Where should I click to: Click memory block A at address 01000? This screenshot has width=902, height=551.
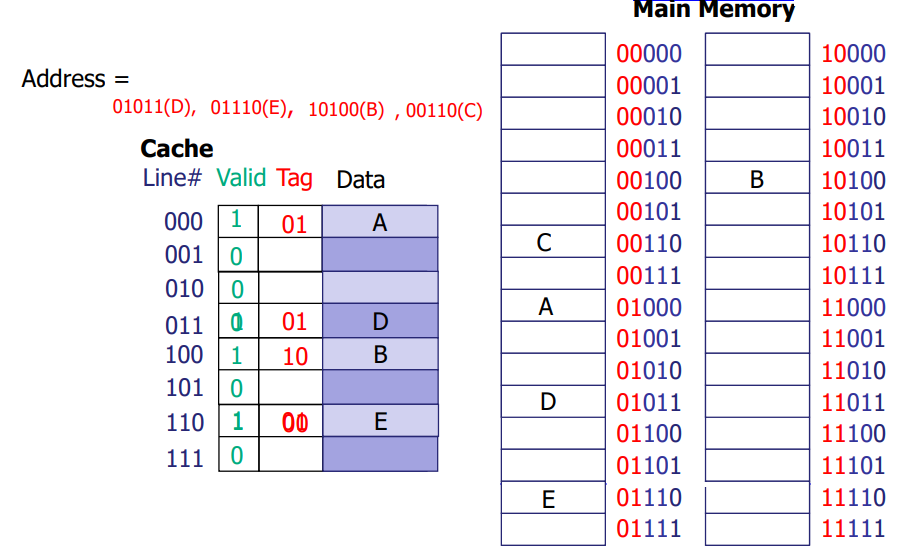(x=553, y=305)
